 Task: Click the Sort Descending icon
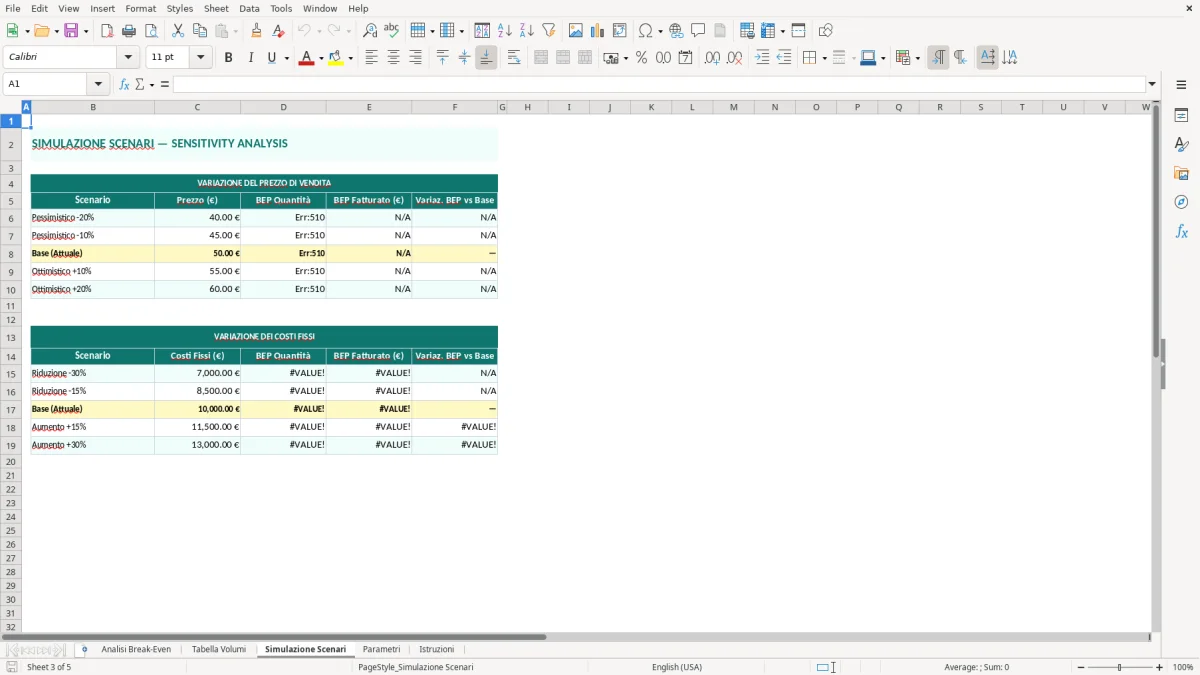527,31
